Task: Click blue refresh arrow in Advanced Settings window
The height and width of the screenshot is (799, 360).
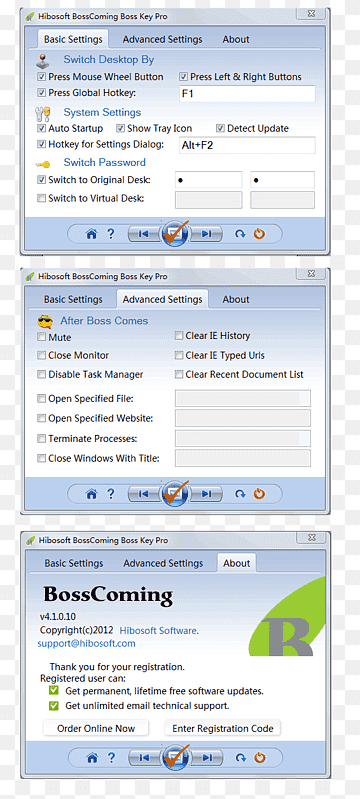Action: tap(240, 494)
